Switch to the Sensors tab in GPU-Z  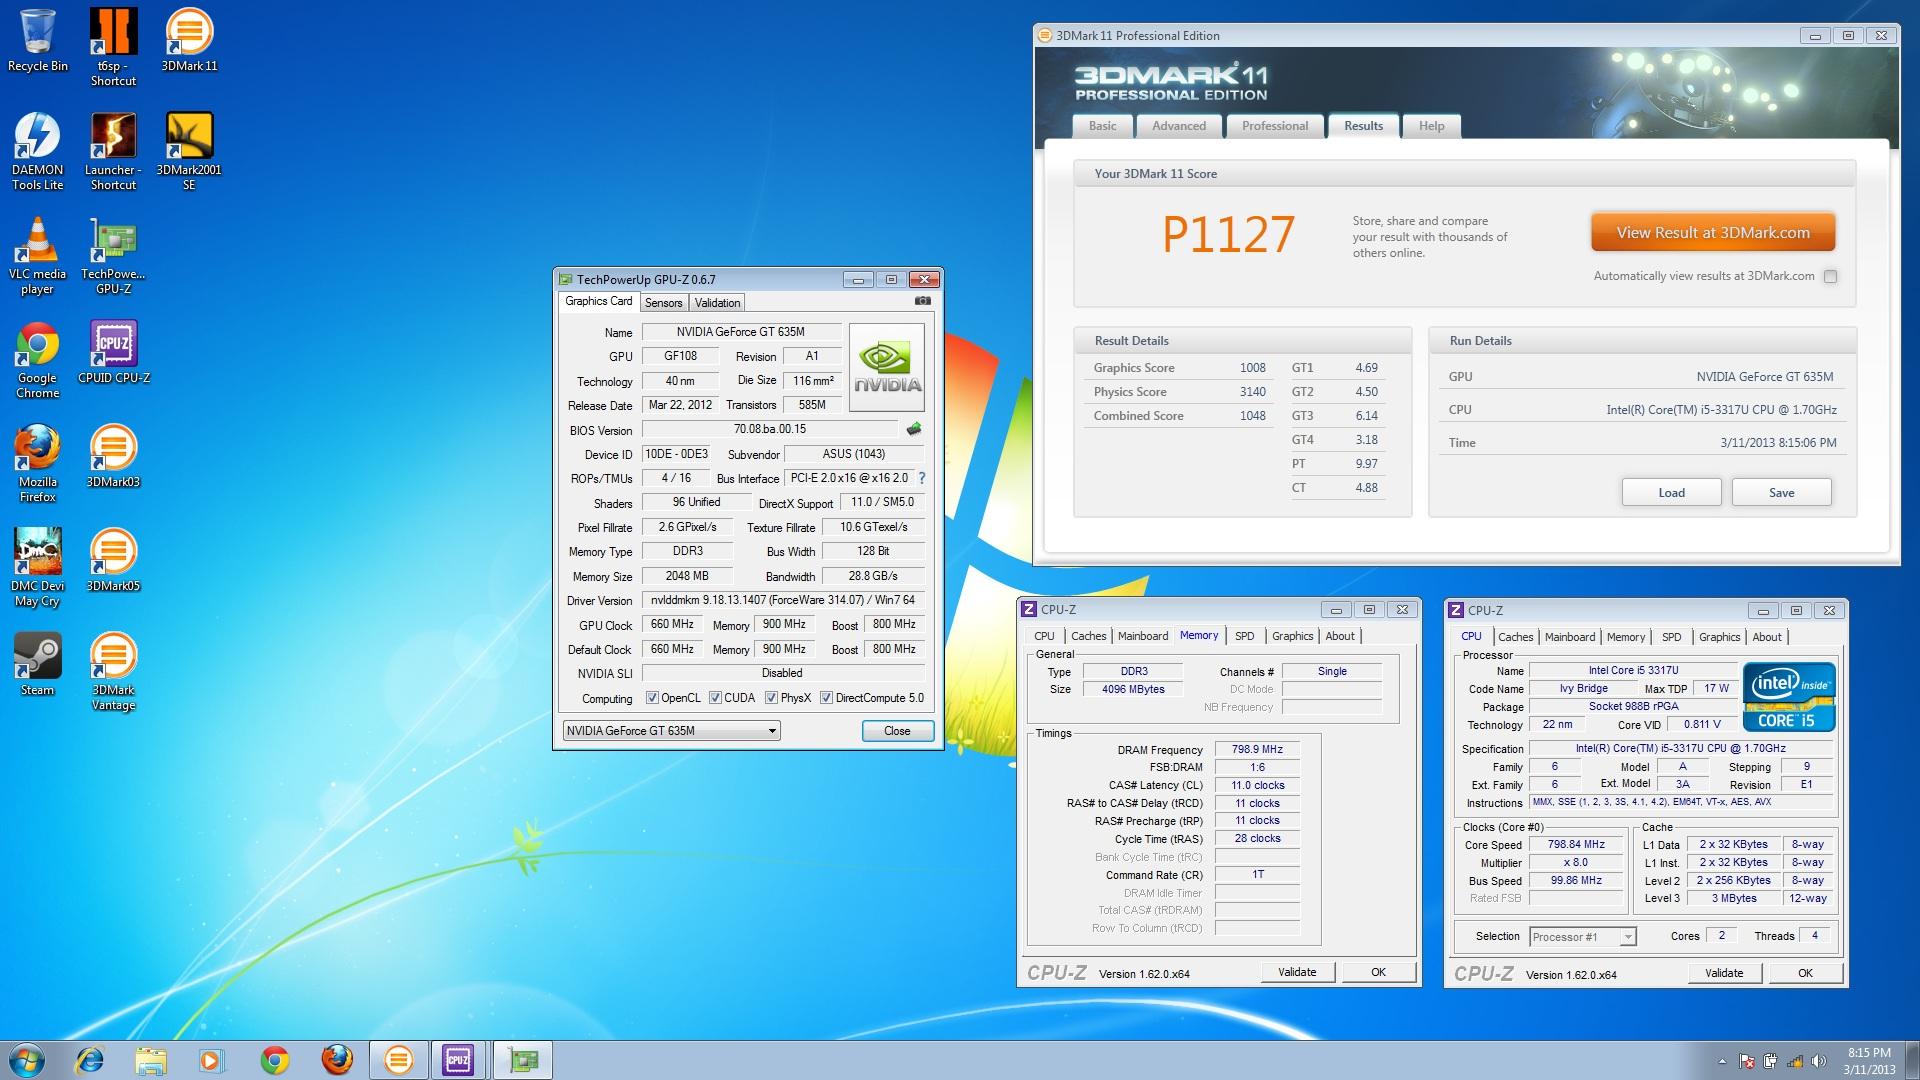click(x=663, y=303)
